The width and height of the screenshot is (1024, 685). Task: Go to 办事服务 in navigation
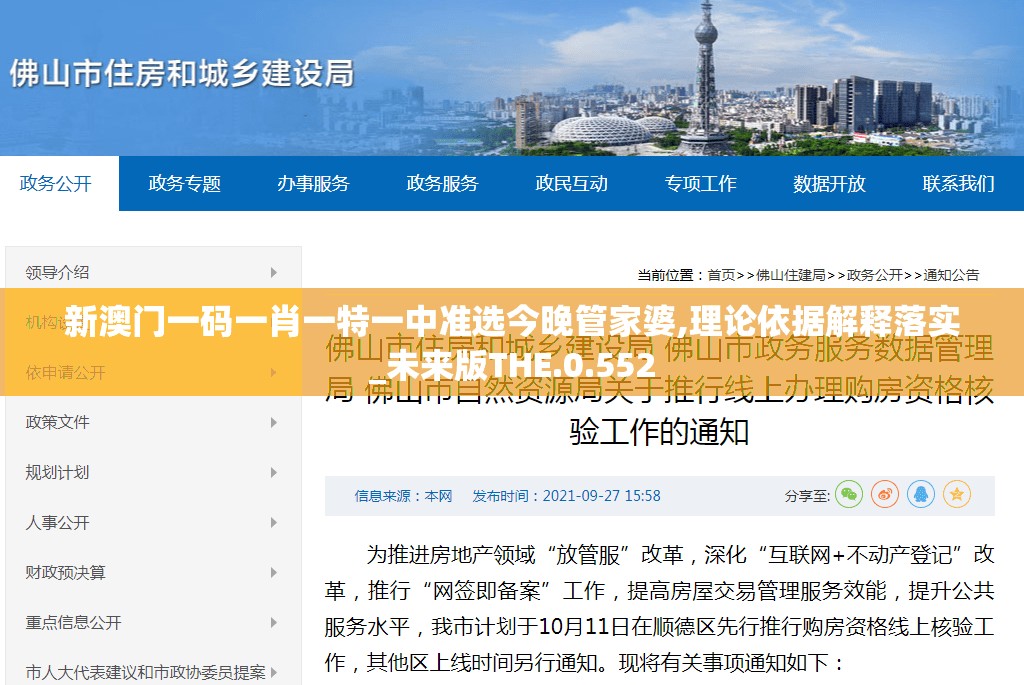click(313, 183)
